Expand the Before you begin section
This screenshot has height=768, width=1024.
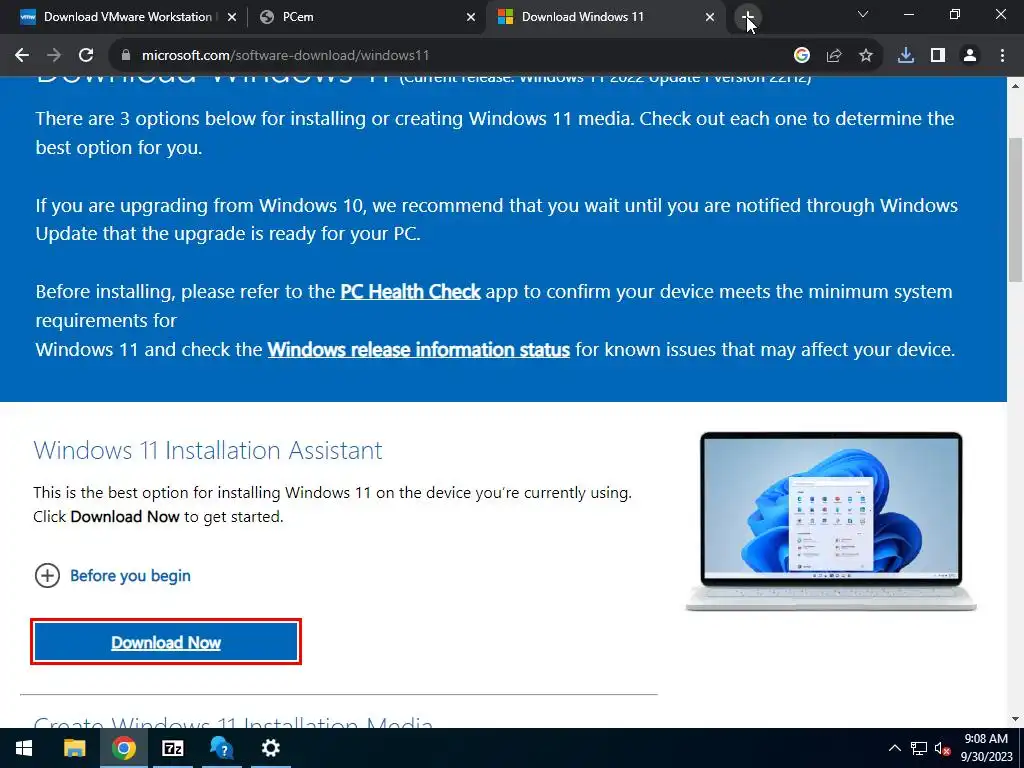pyautogui.click(x=113, y=575)
